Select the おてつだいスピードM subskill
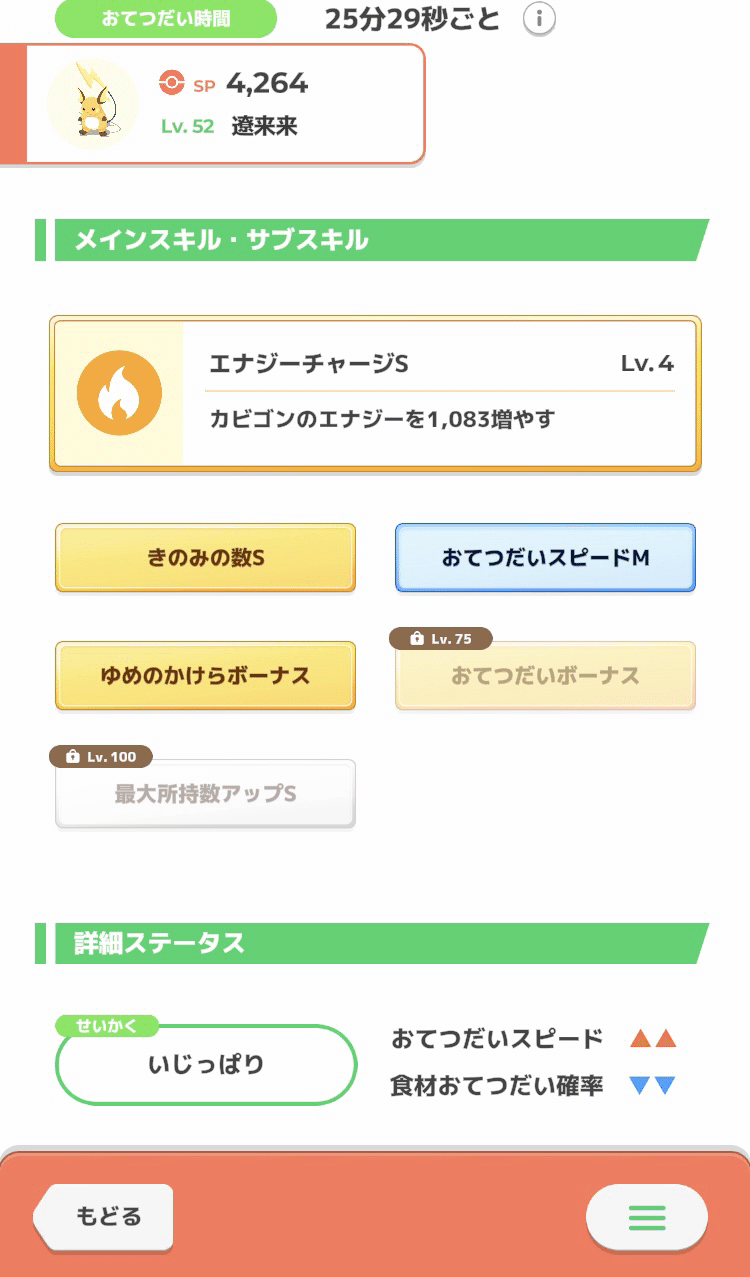This screenshot has height=1277, width=750. (544, 558)
